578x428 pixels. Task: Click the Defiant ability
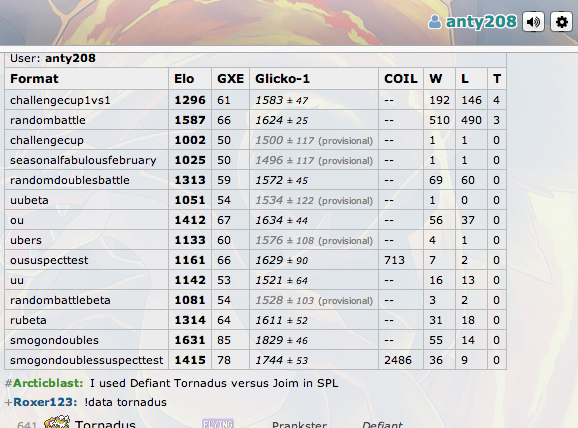click(382, 424)
